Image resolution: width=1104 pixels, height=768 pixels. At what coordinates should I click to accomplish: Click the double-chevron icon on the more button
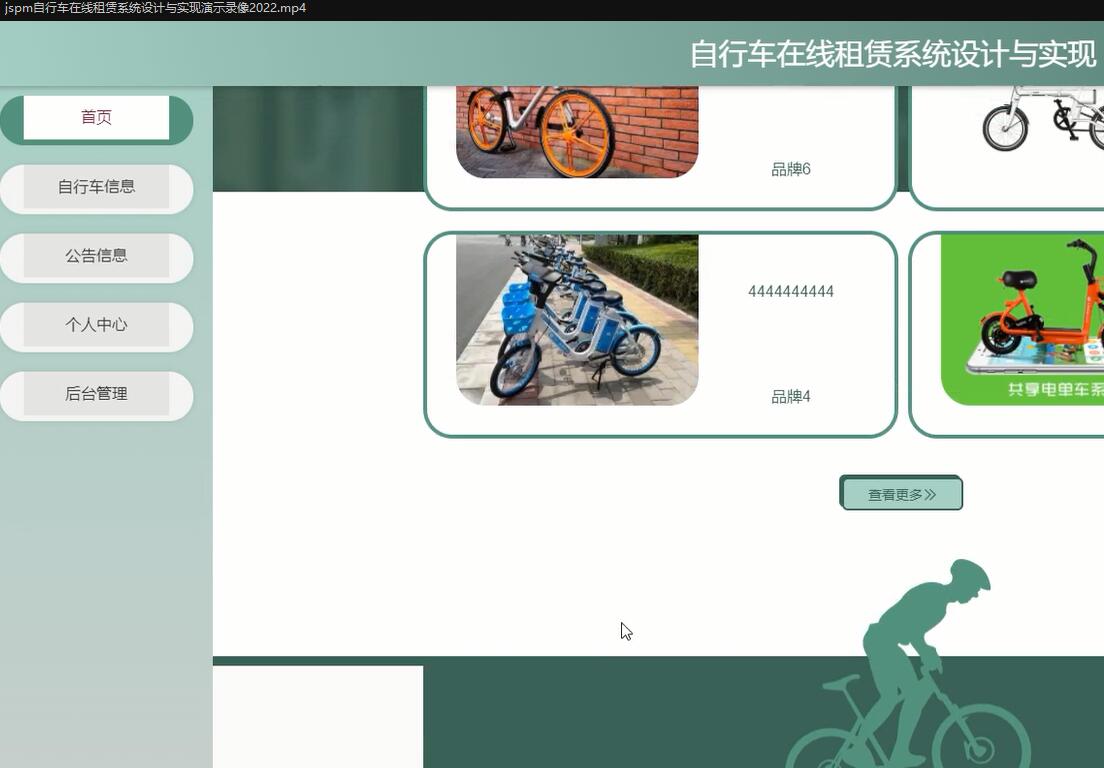point(930,492)
